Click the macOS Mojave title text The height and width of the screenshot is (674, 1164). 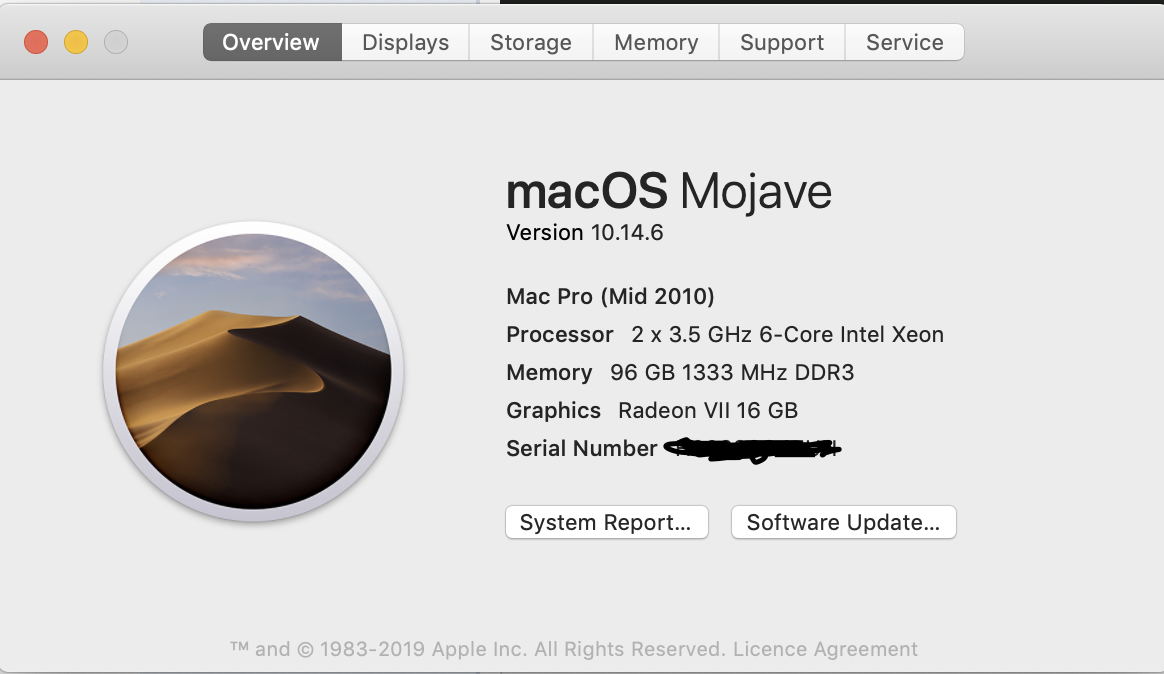(669, 190)
